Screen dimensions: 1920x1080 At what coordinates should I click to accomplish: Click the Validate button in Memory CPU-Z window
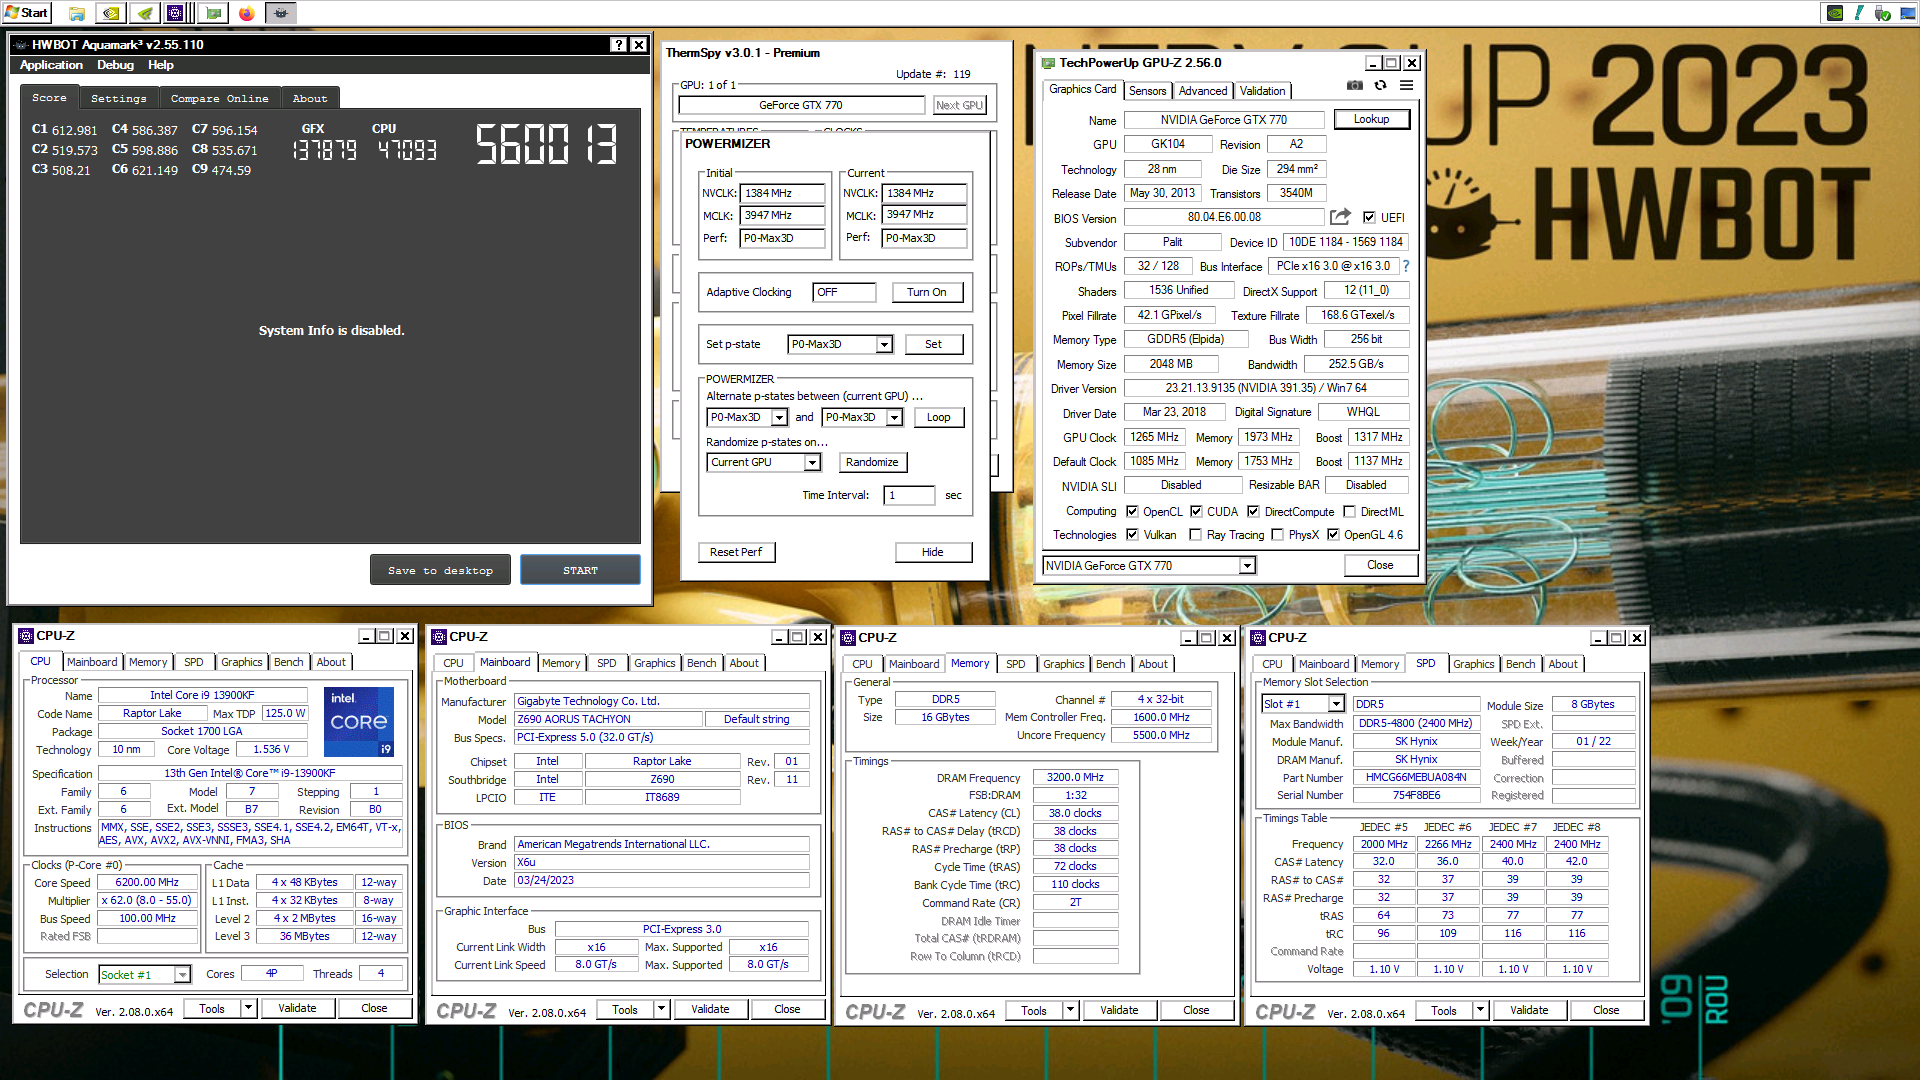click(x=1119, y=1010)
